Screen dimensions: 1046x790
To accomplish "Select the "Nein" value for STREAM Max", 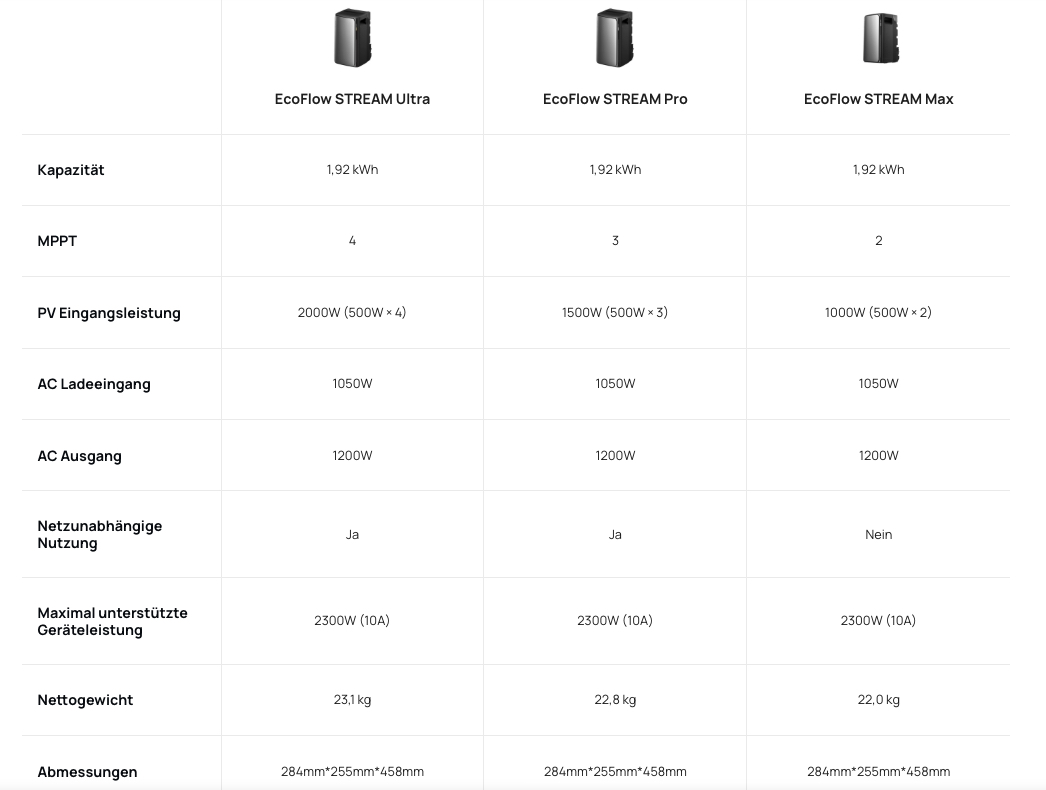I will [x=878, y=535].
